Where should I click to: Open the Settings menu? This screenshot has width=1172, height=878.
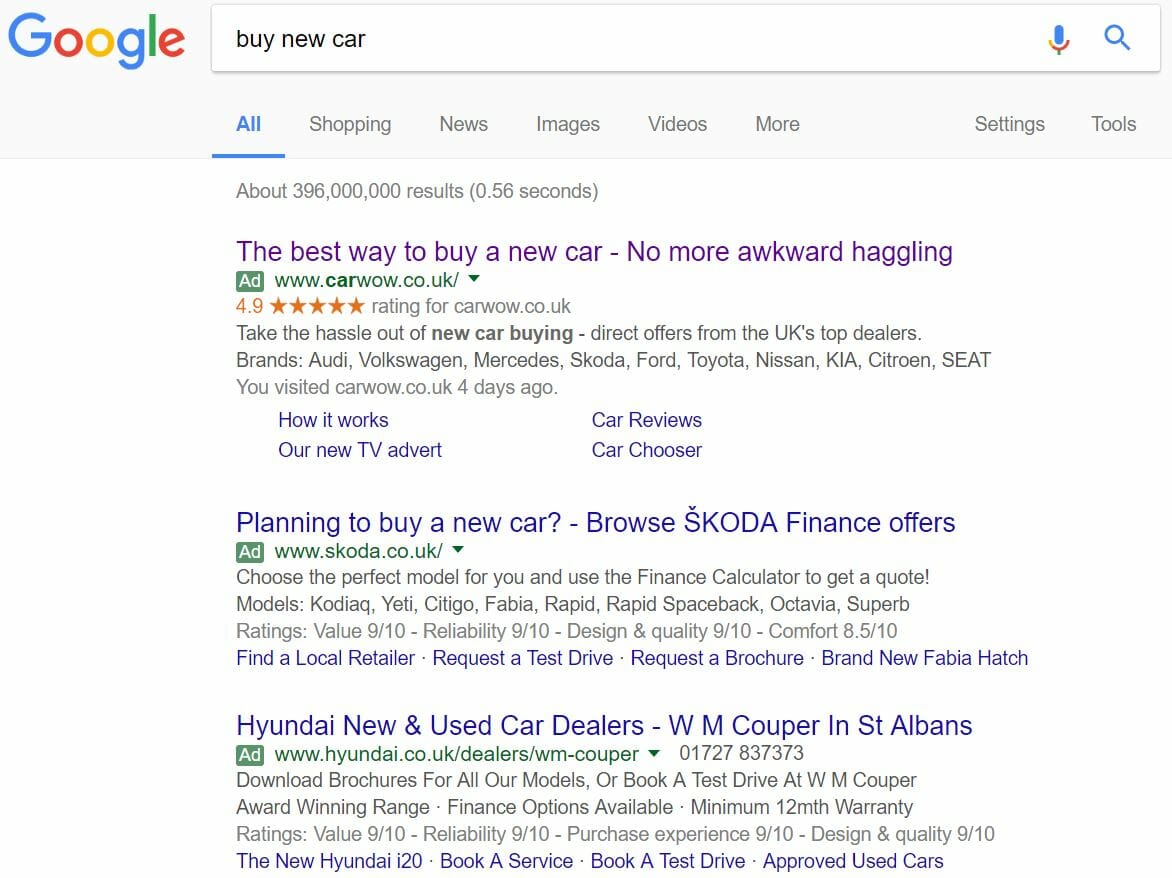point(1009,124)
